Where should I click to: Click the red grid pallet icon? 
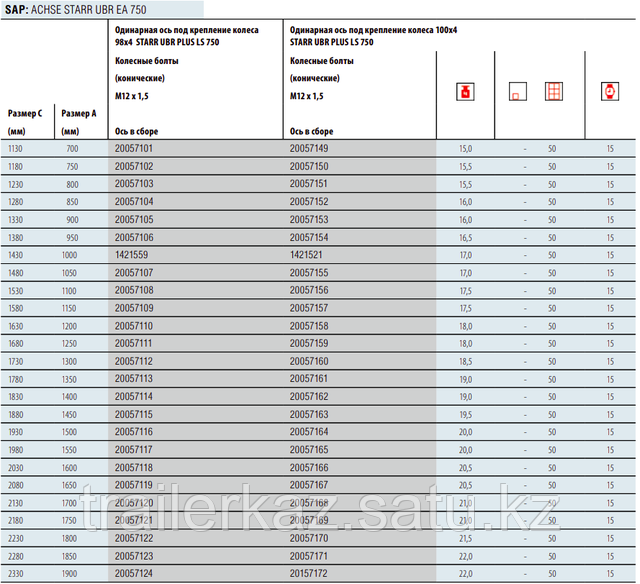pyautogui.click(x=554, y=91)
